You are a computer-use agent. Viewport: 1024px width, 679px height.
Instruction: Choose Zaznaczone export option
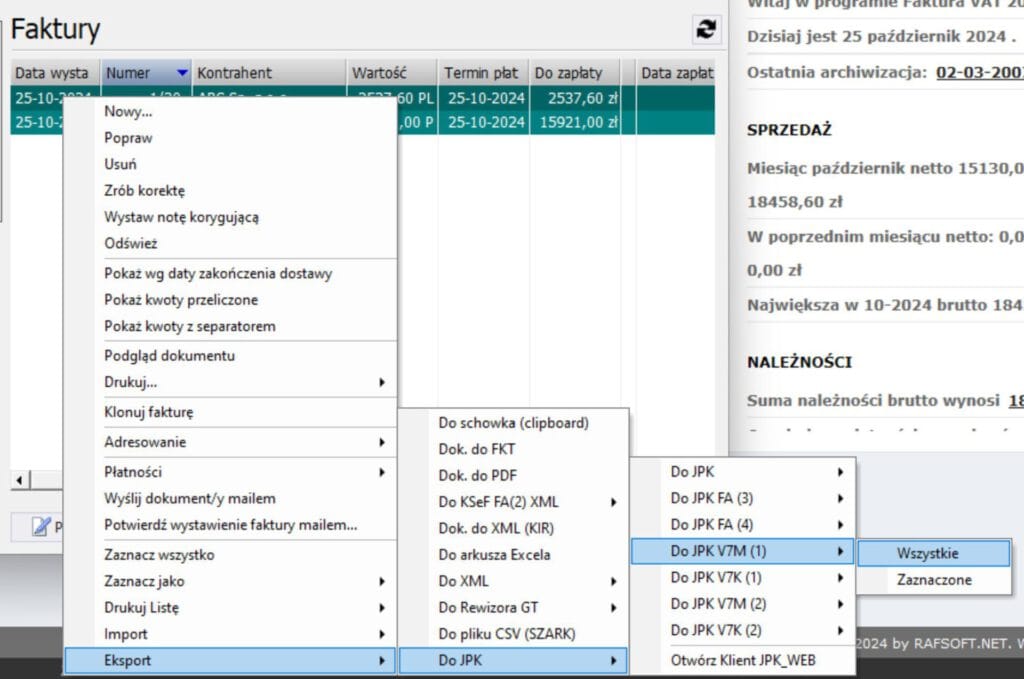point(933,579)
